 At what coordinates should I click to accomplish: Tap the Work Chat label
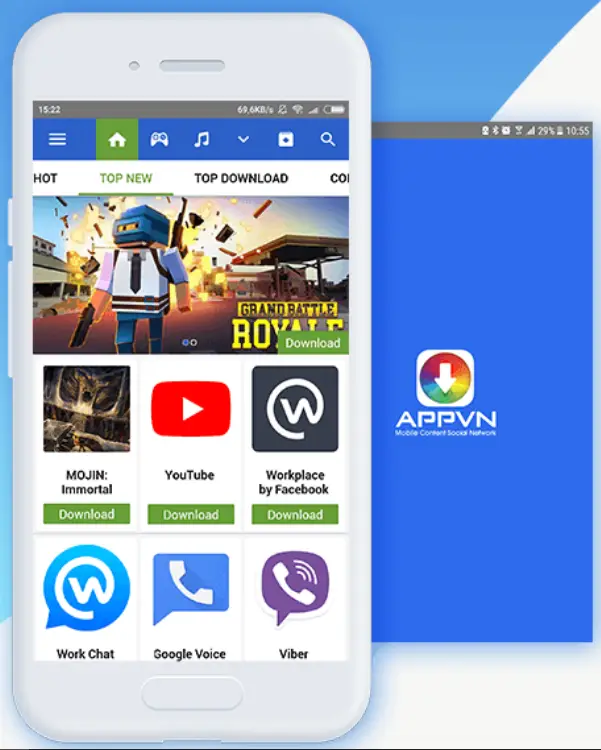pyautogui.click(x=86, y=654)
